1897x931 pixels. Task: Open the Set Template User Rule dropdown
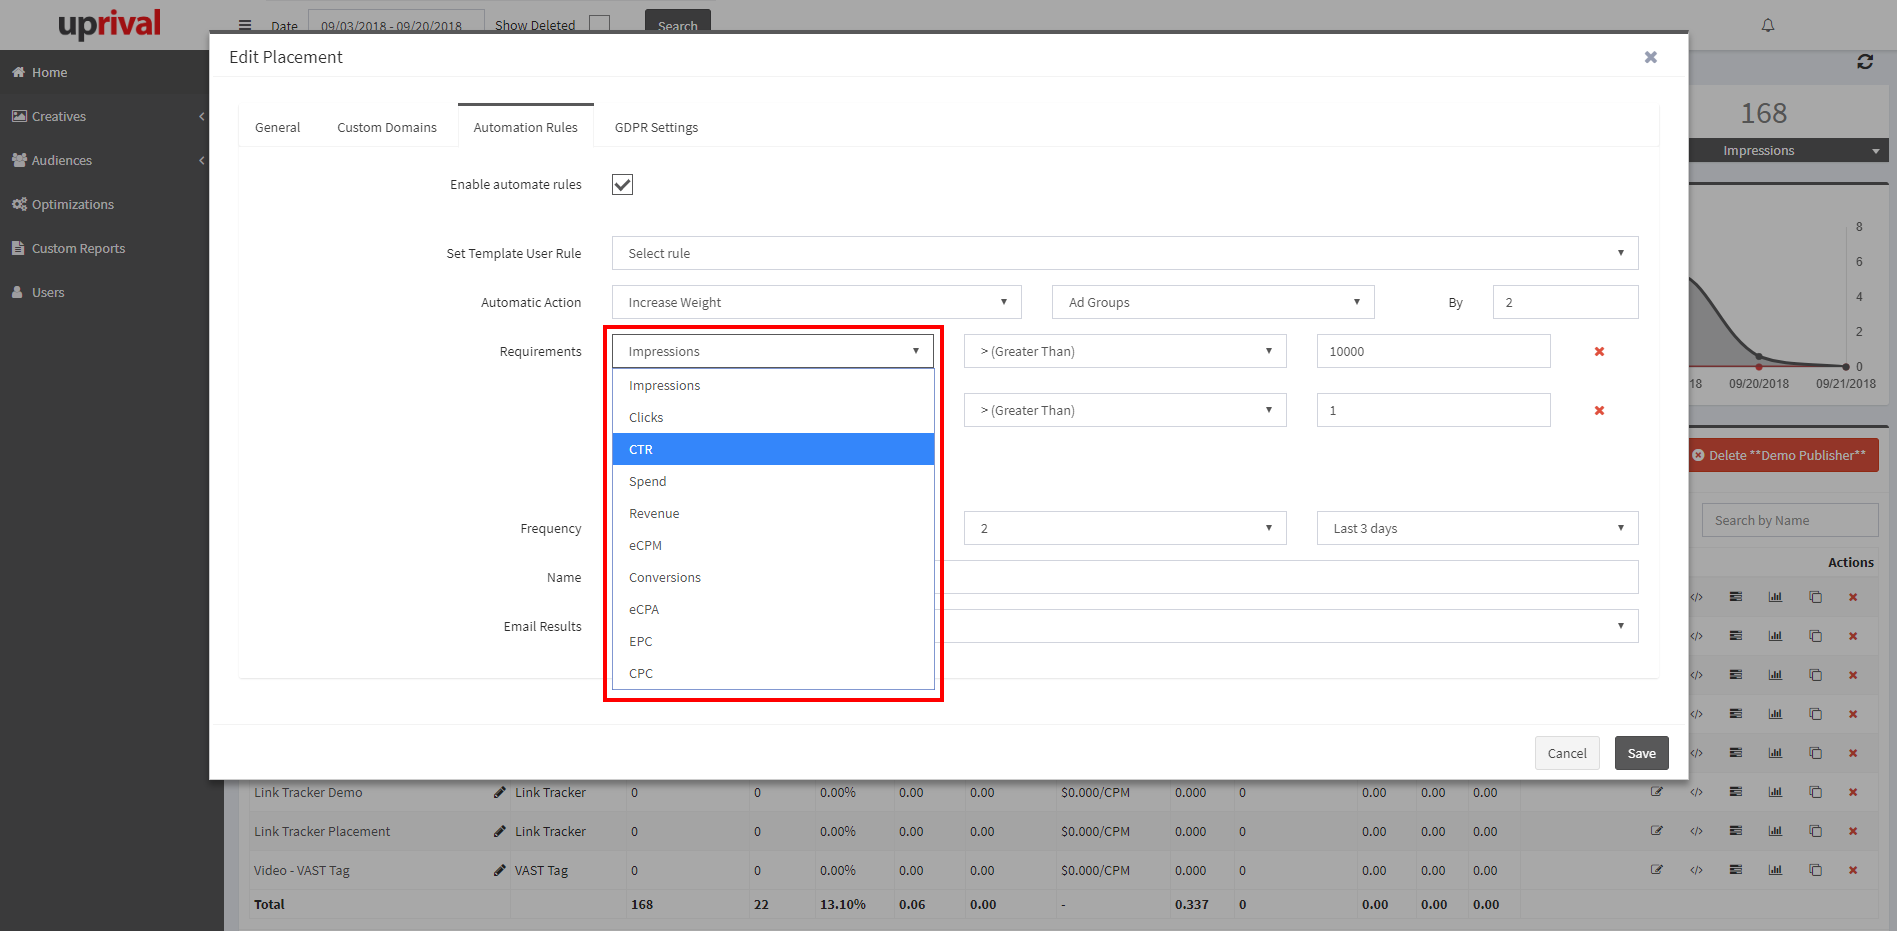tap(1125, 253)
